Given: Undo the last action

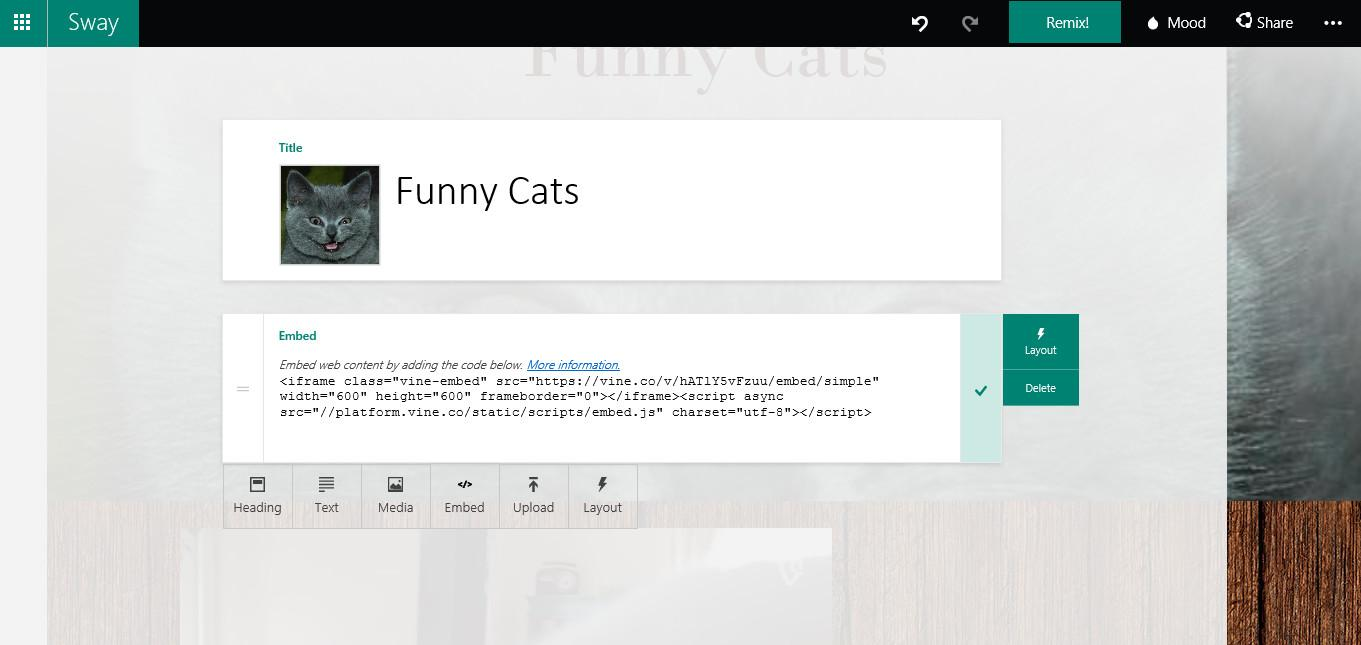Looking at the screenshot, I should [920, 23].
